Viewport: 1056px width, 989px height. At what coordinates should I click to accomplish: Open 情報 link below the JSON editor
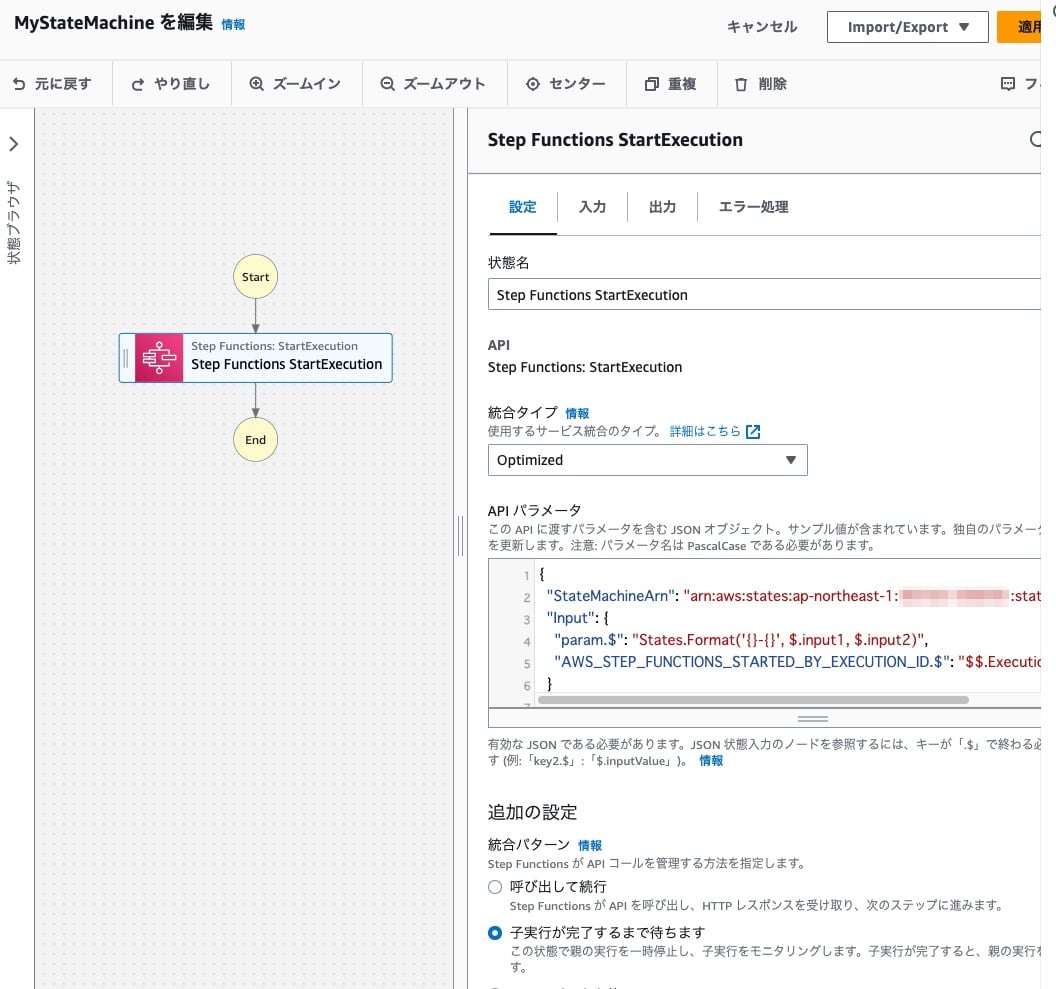point(711,761)
